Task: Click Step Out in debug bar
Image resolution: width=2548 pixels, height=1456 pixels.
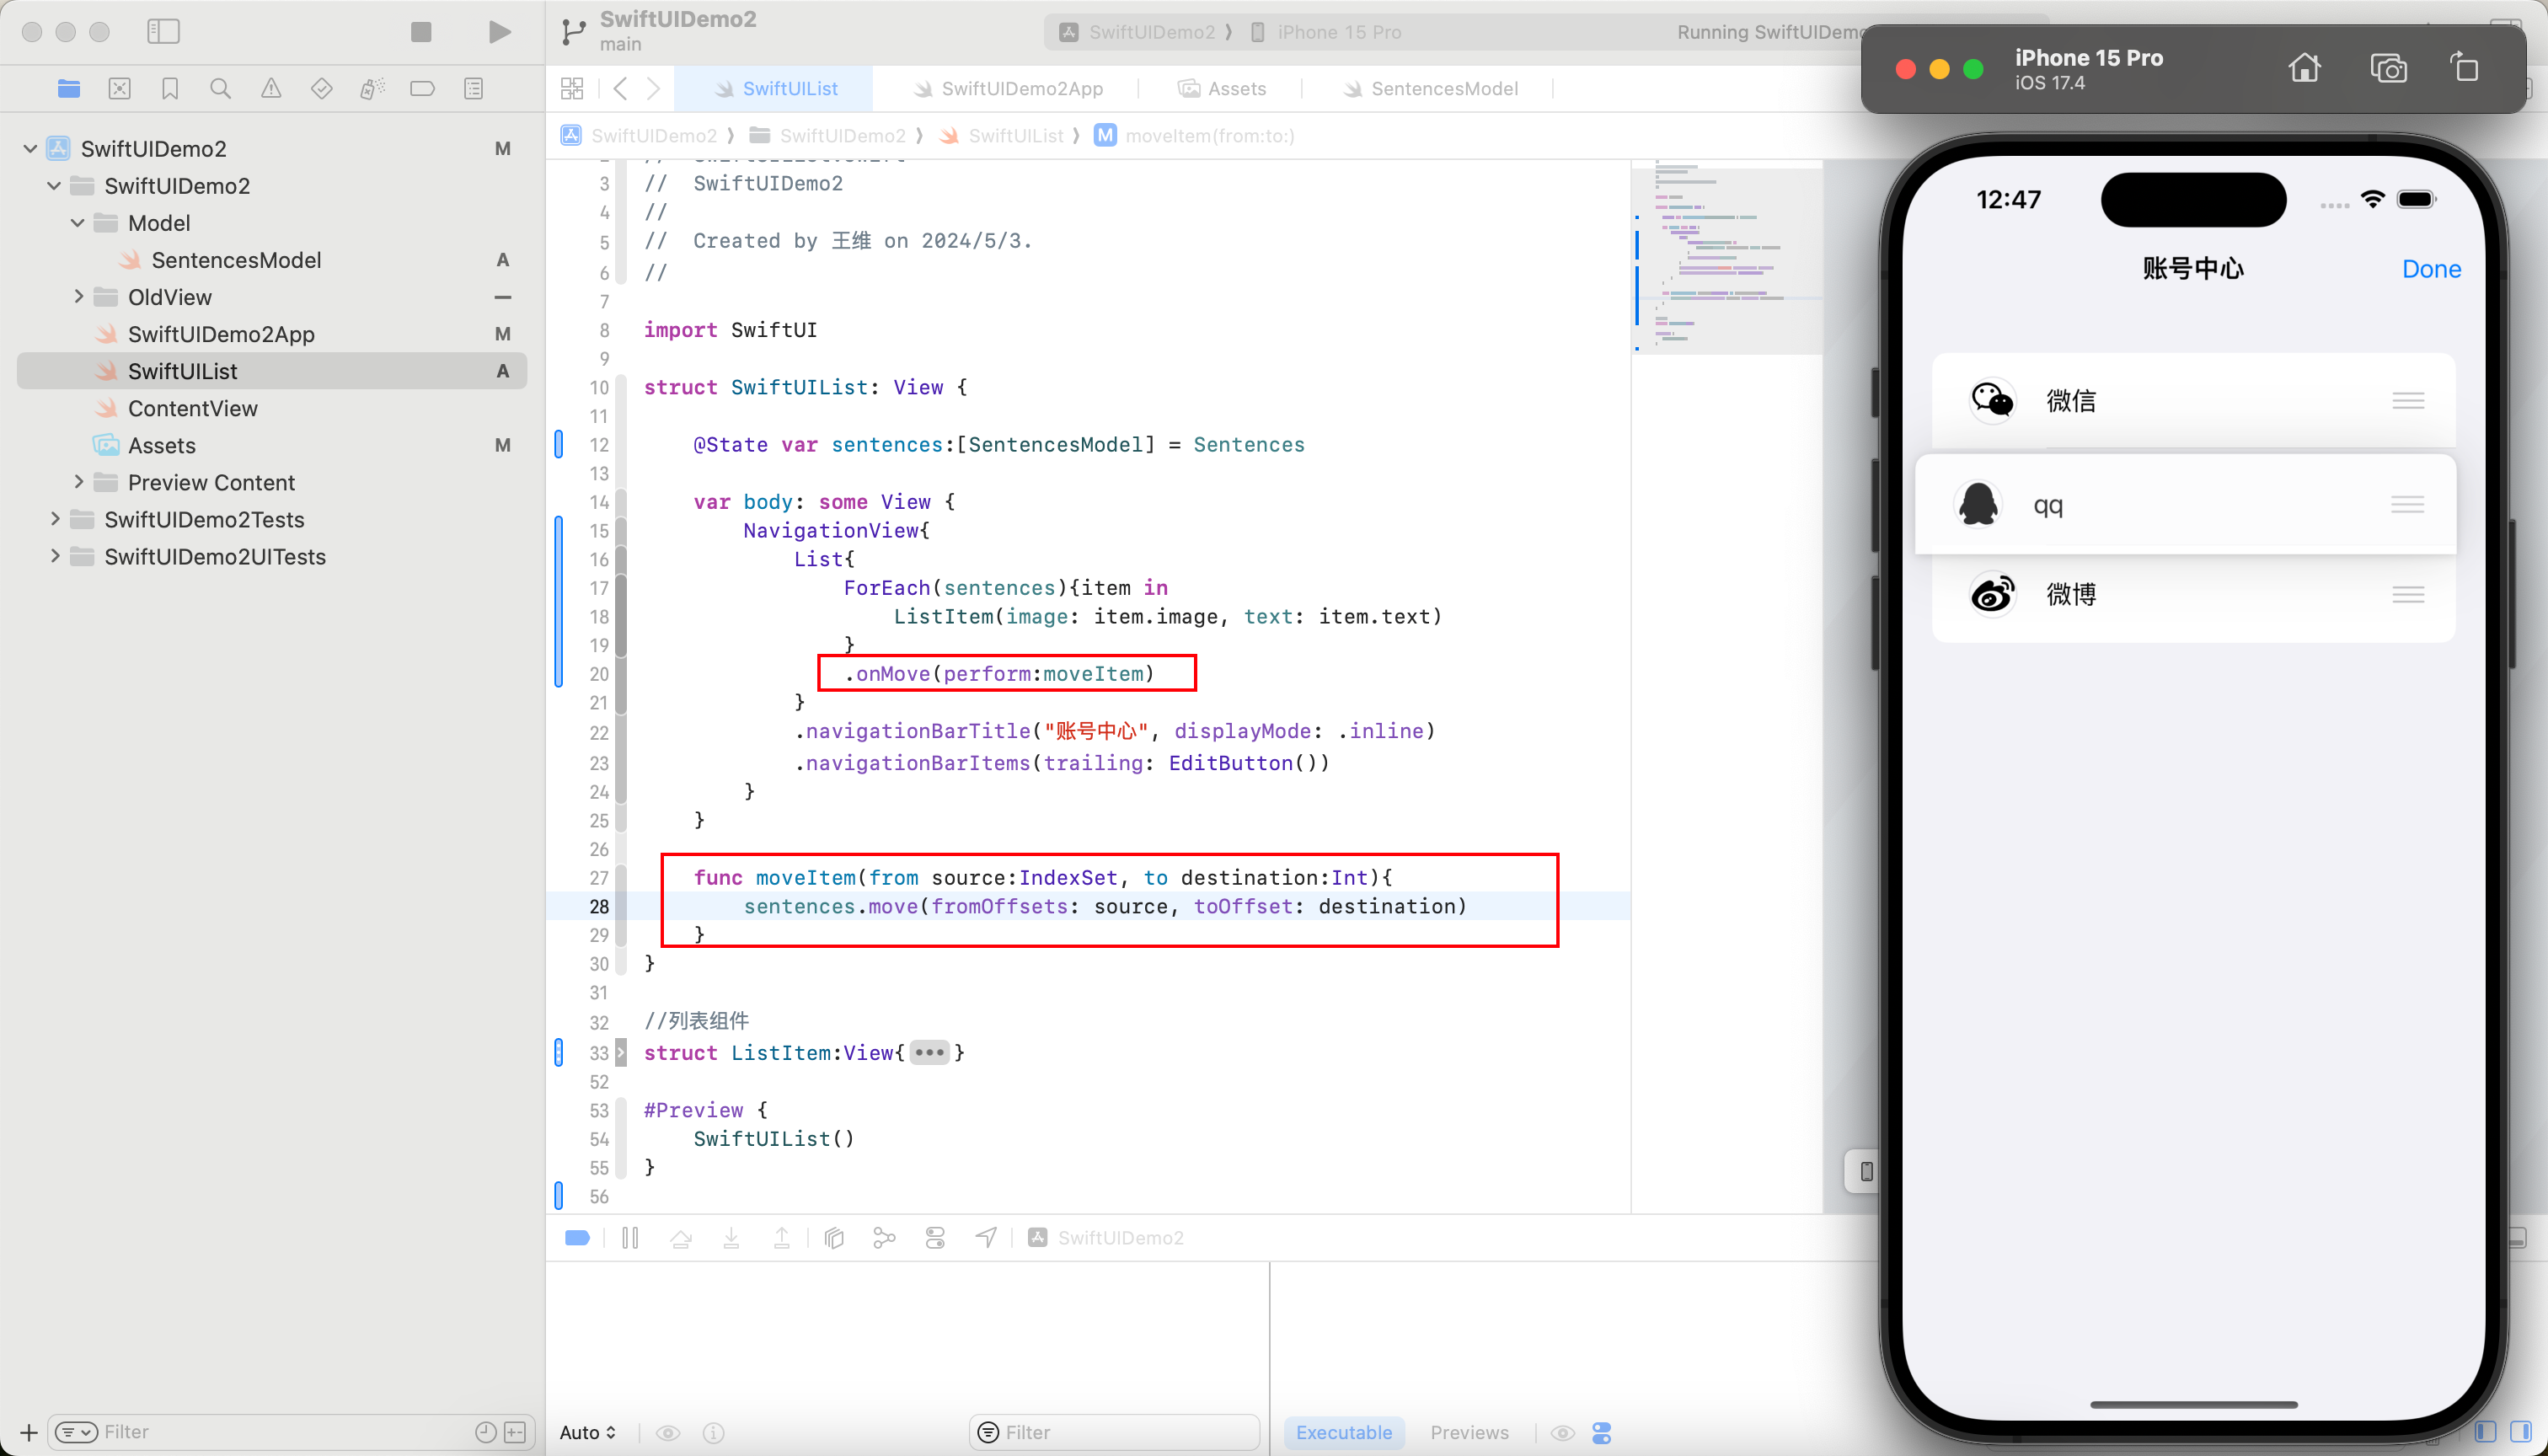Action: [x=782, y=1239]
